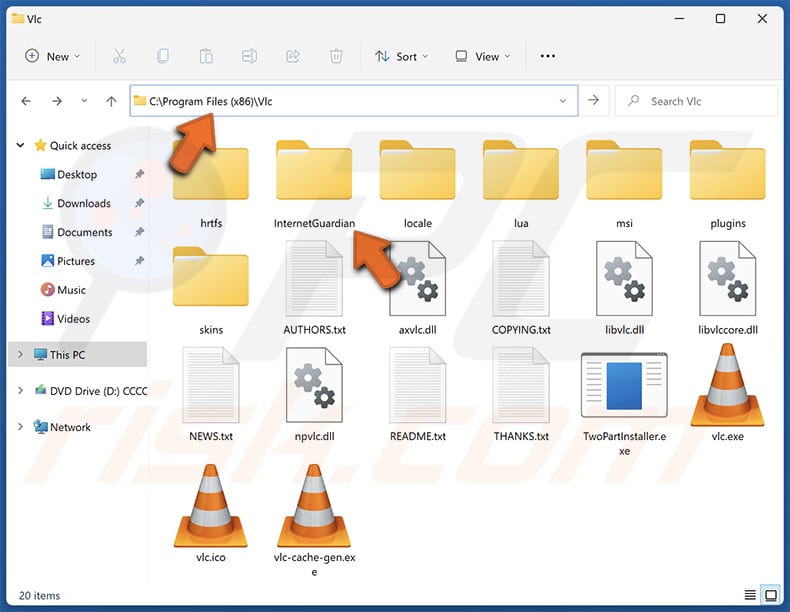Image resolution: width=790 pixels, height=612 pixels.
Task: Unpin Pictures using its pin icon
Action: [x=139, y=261]
